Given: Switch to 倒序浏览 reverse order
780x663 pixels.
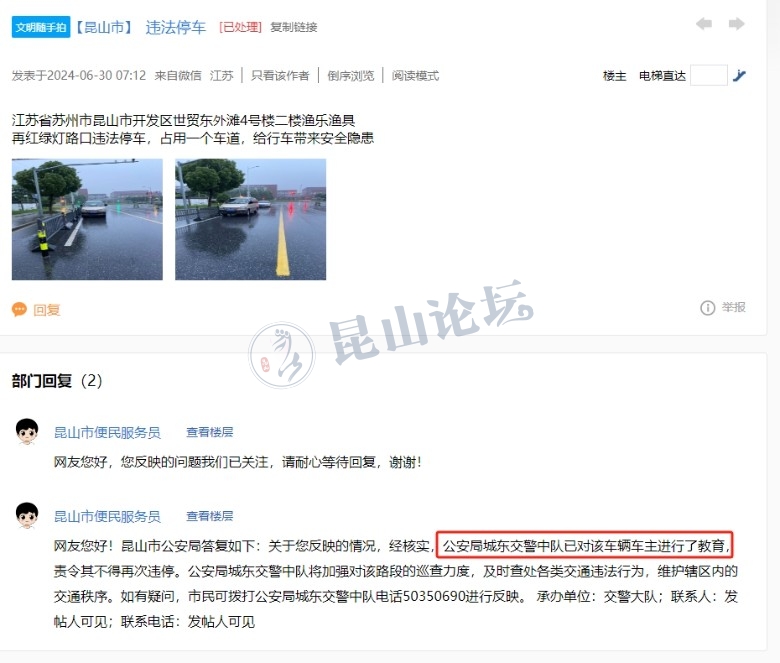Looking at the screenshot, I should (x=351, y=76).
